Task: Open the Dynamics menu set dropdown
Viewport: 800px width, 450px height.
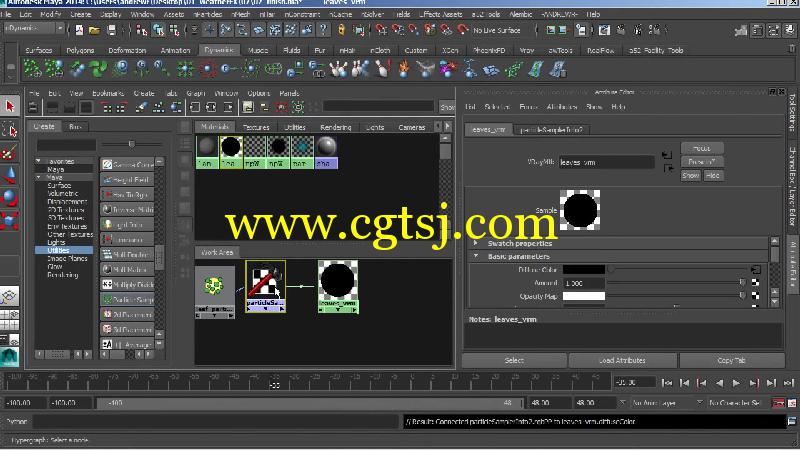Action: tap(34, 29)
